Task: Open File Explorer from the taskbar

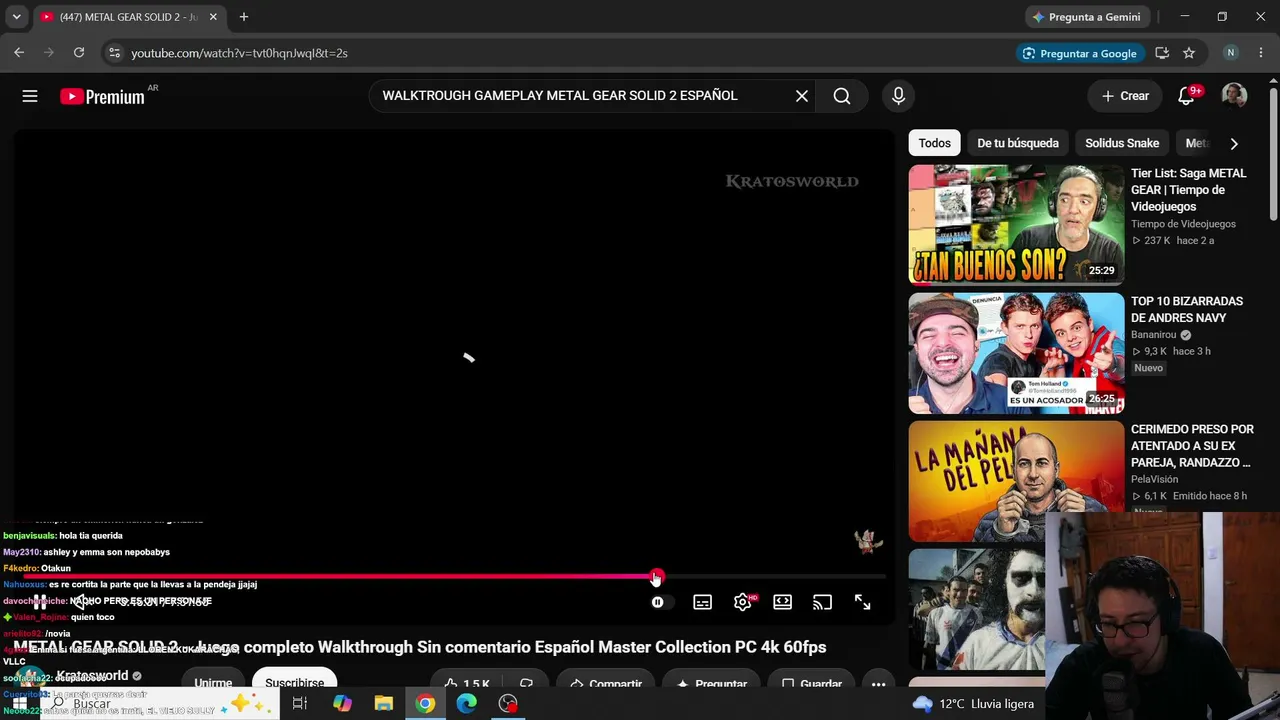Action: pyautogui.click(x=384, y=704)
